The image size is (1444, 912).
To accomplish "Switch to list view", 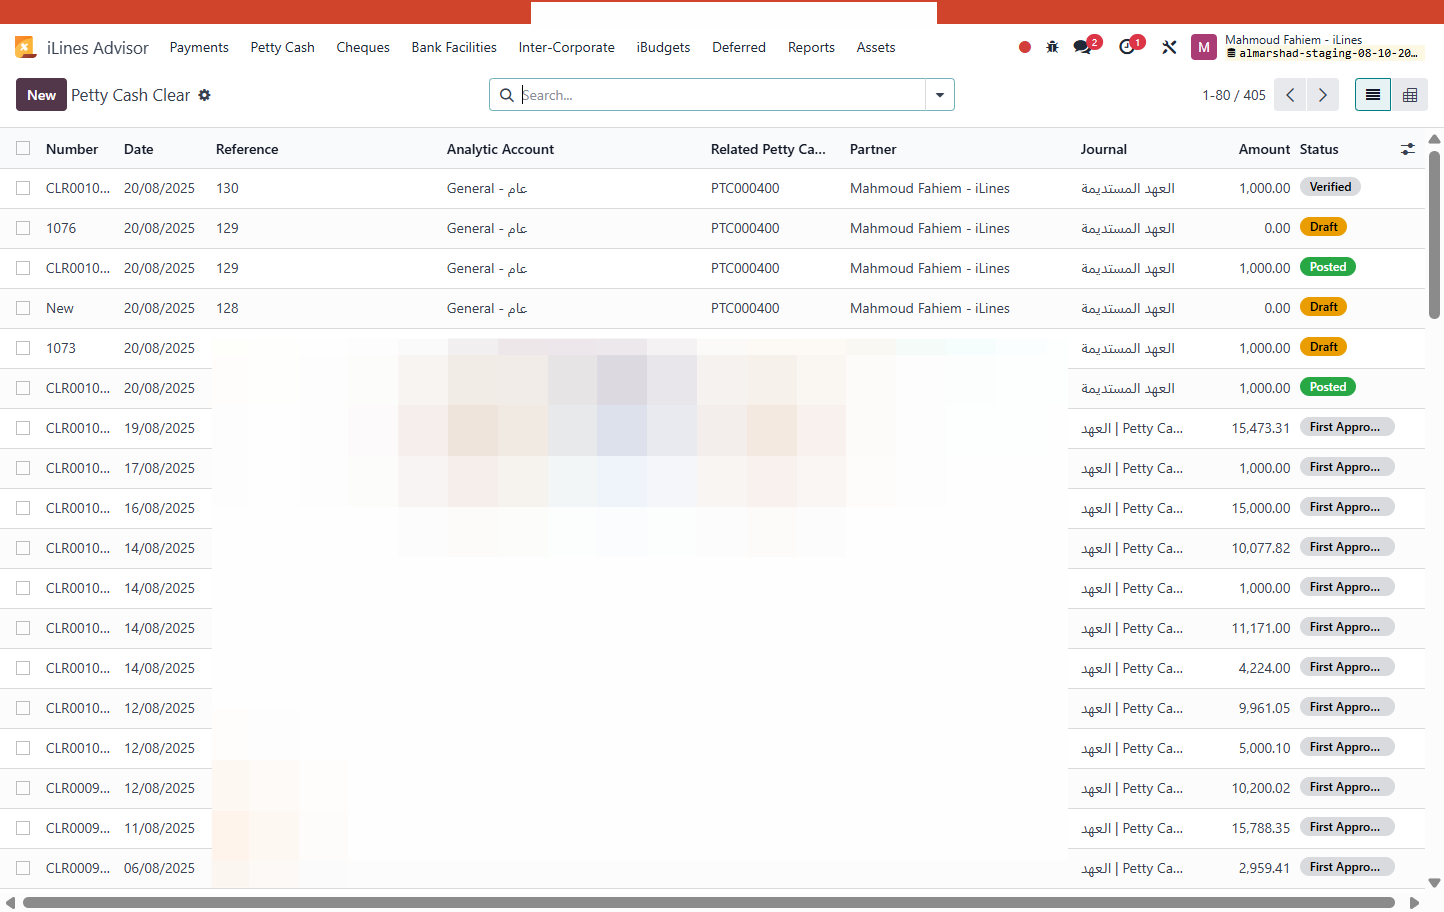I will pyautogui.click(x=1373, y=95).
